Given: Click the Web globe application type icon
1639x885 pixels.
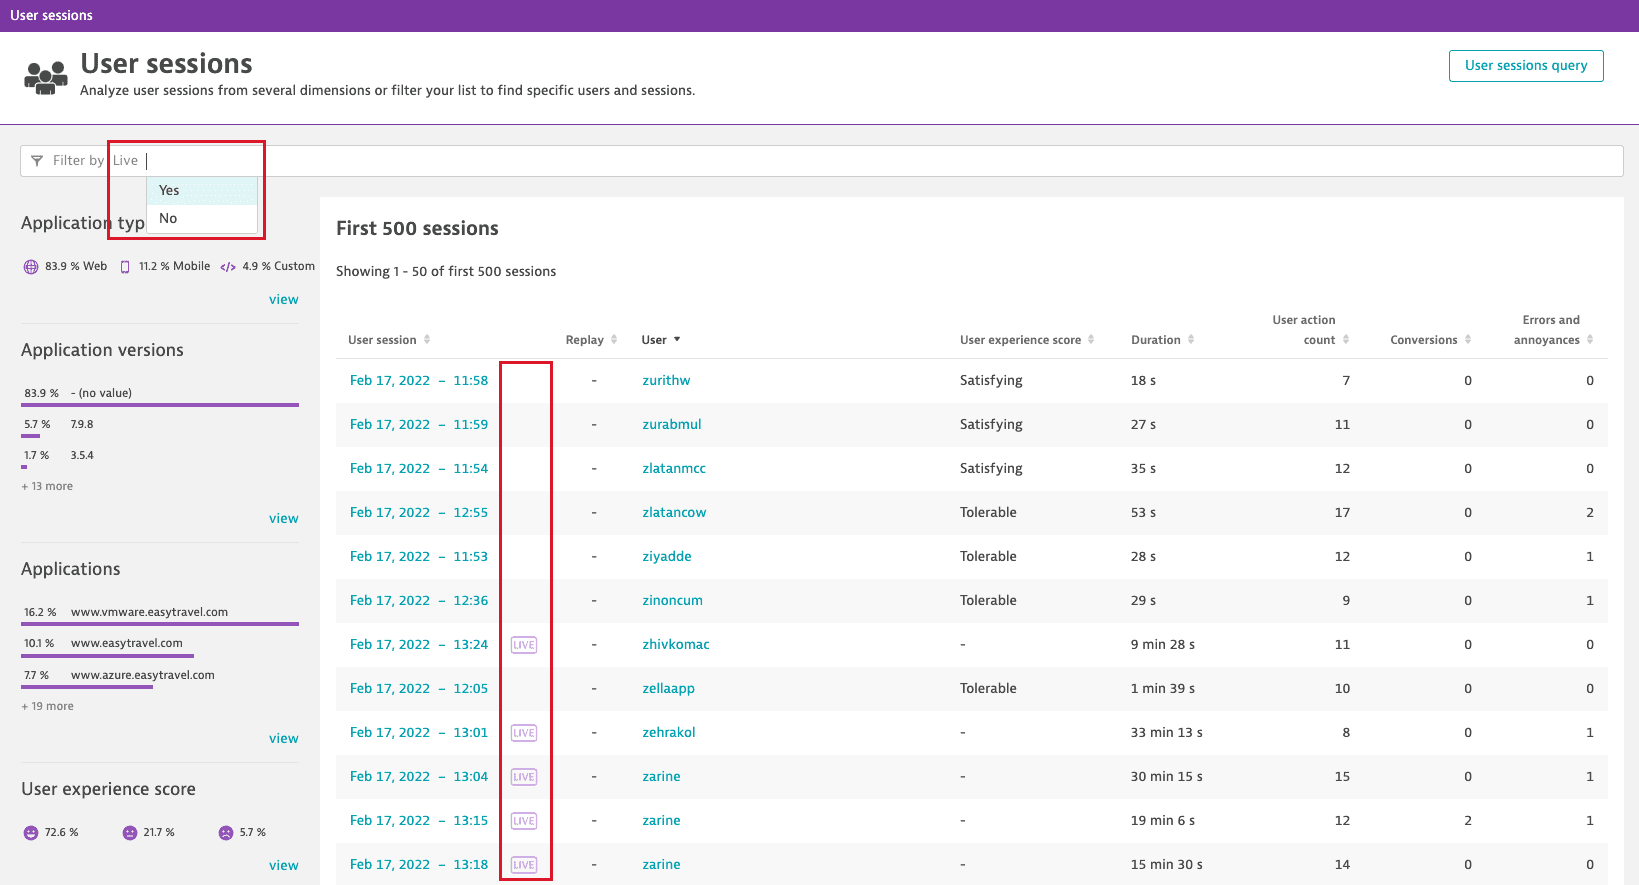Looking at the screenshot, I should (x=31, y=267).
